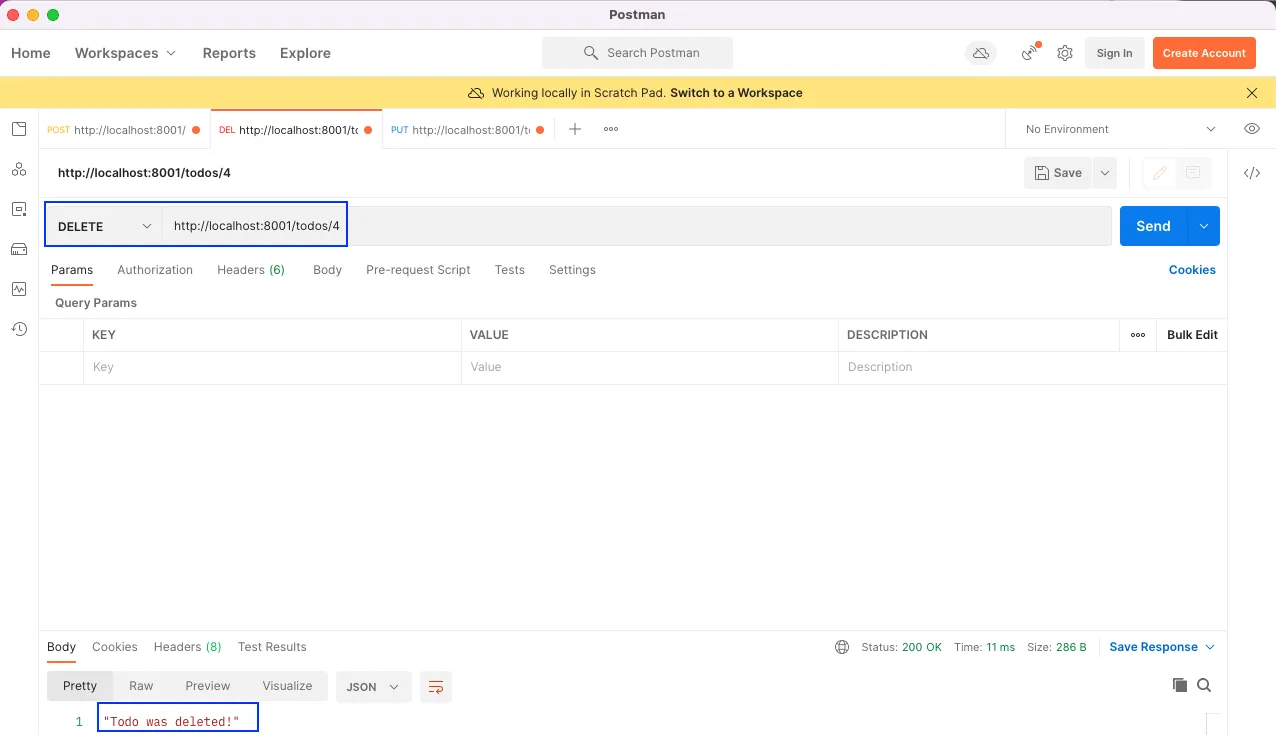1276x735 pixels.
Task: Select the DEL request tab
Action: (x=296, y=130)
